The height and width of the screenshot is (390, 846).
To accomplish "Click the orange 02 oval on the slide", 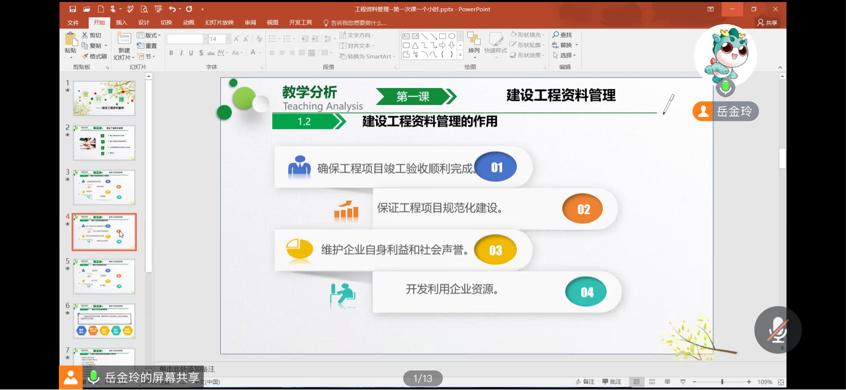I will click(x=583, y=209).
